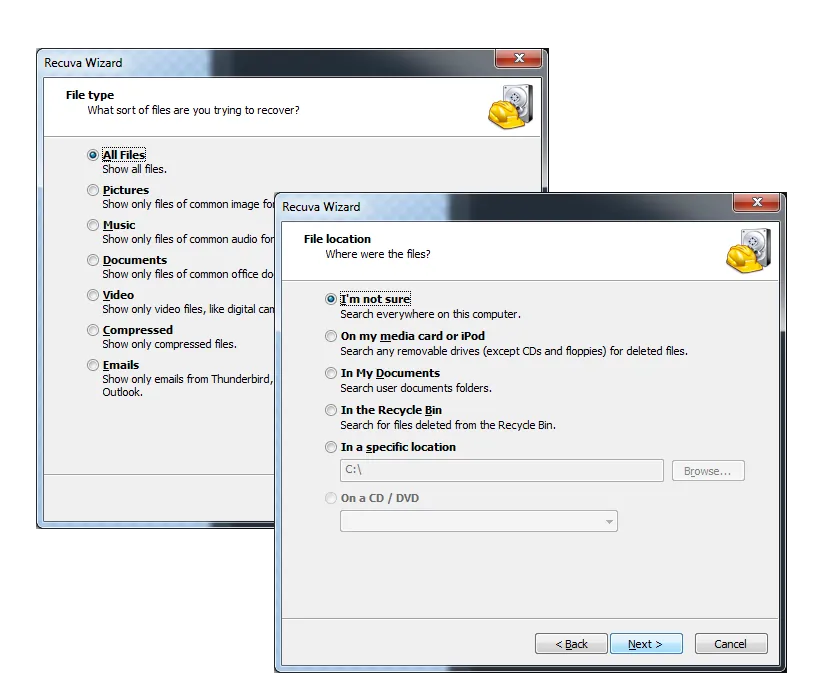The width and height of the screenshot is (817, 700).
Task: Pick the In the Recycle Bin option
Action: point(331,410)
